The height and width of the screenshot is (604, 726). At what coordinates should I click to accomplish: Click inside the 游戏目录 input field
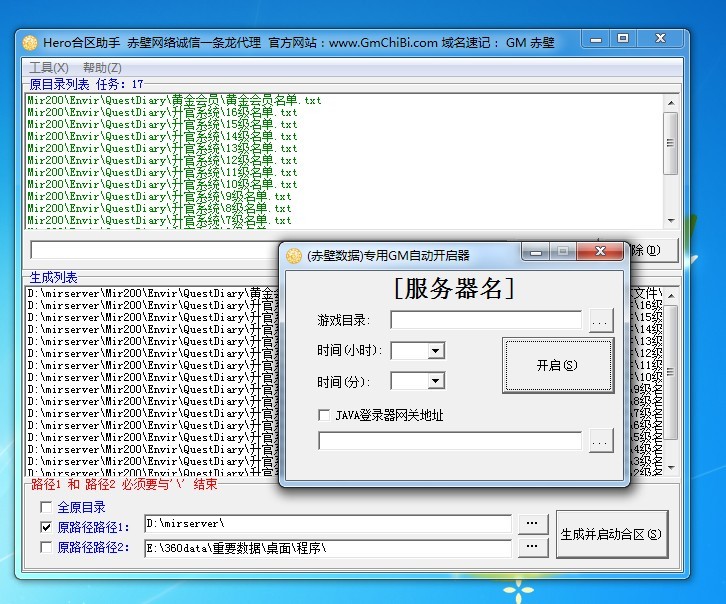485,321
